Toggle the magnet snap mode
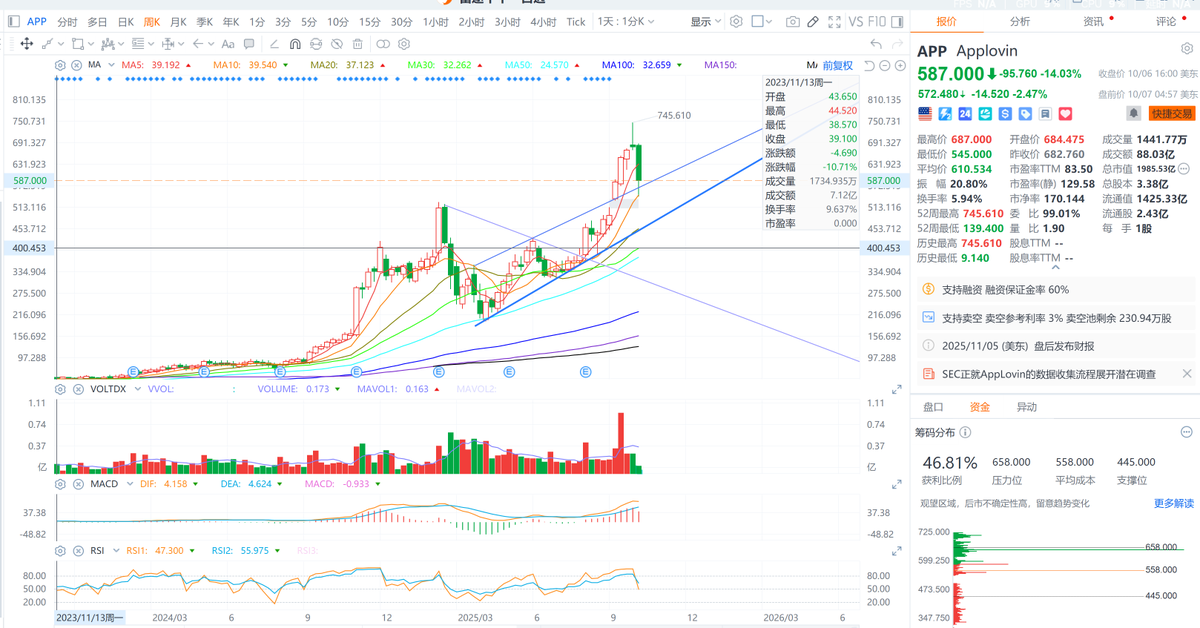Viewport: 1200px width, 628px height. point(295,44)
